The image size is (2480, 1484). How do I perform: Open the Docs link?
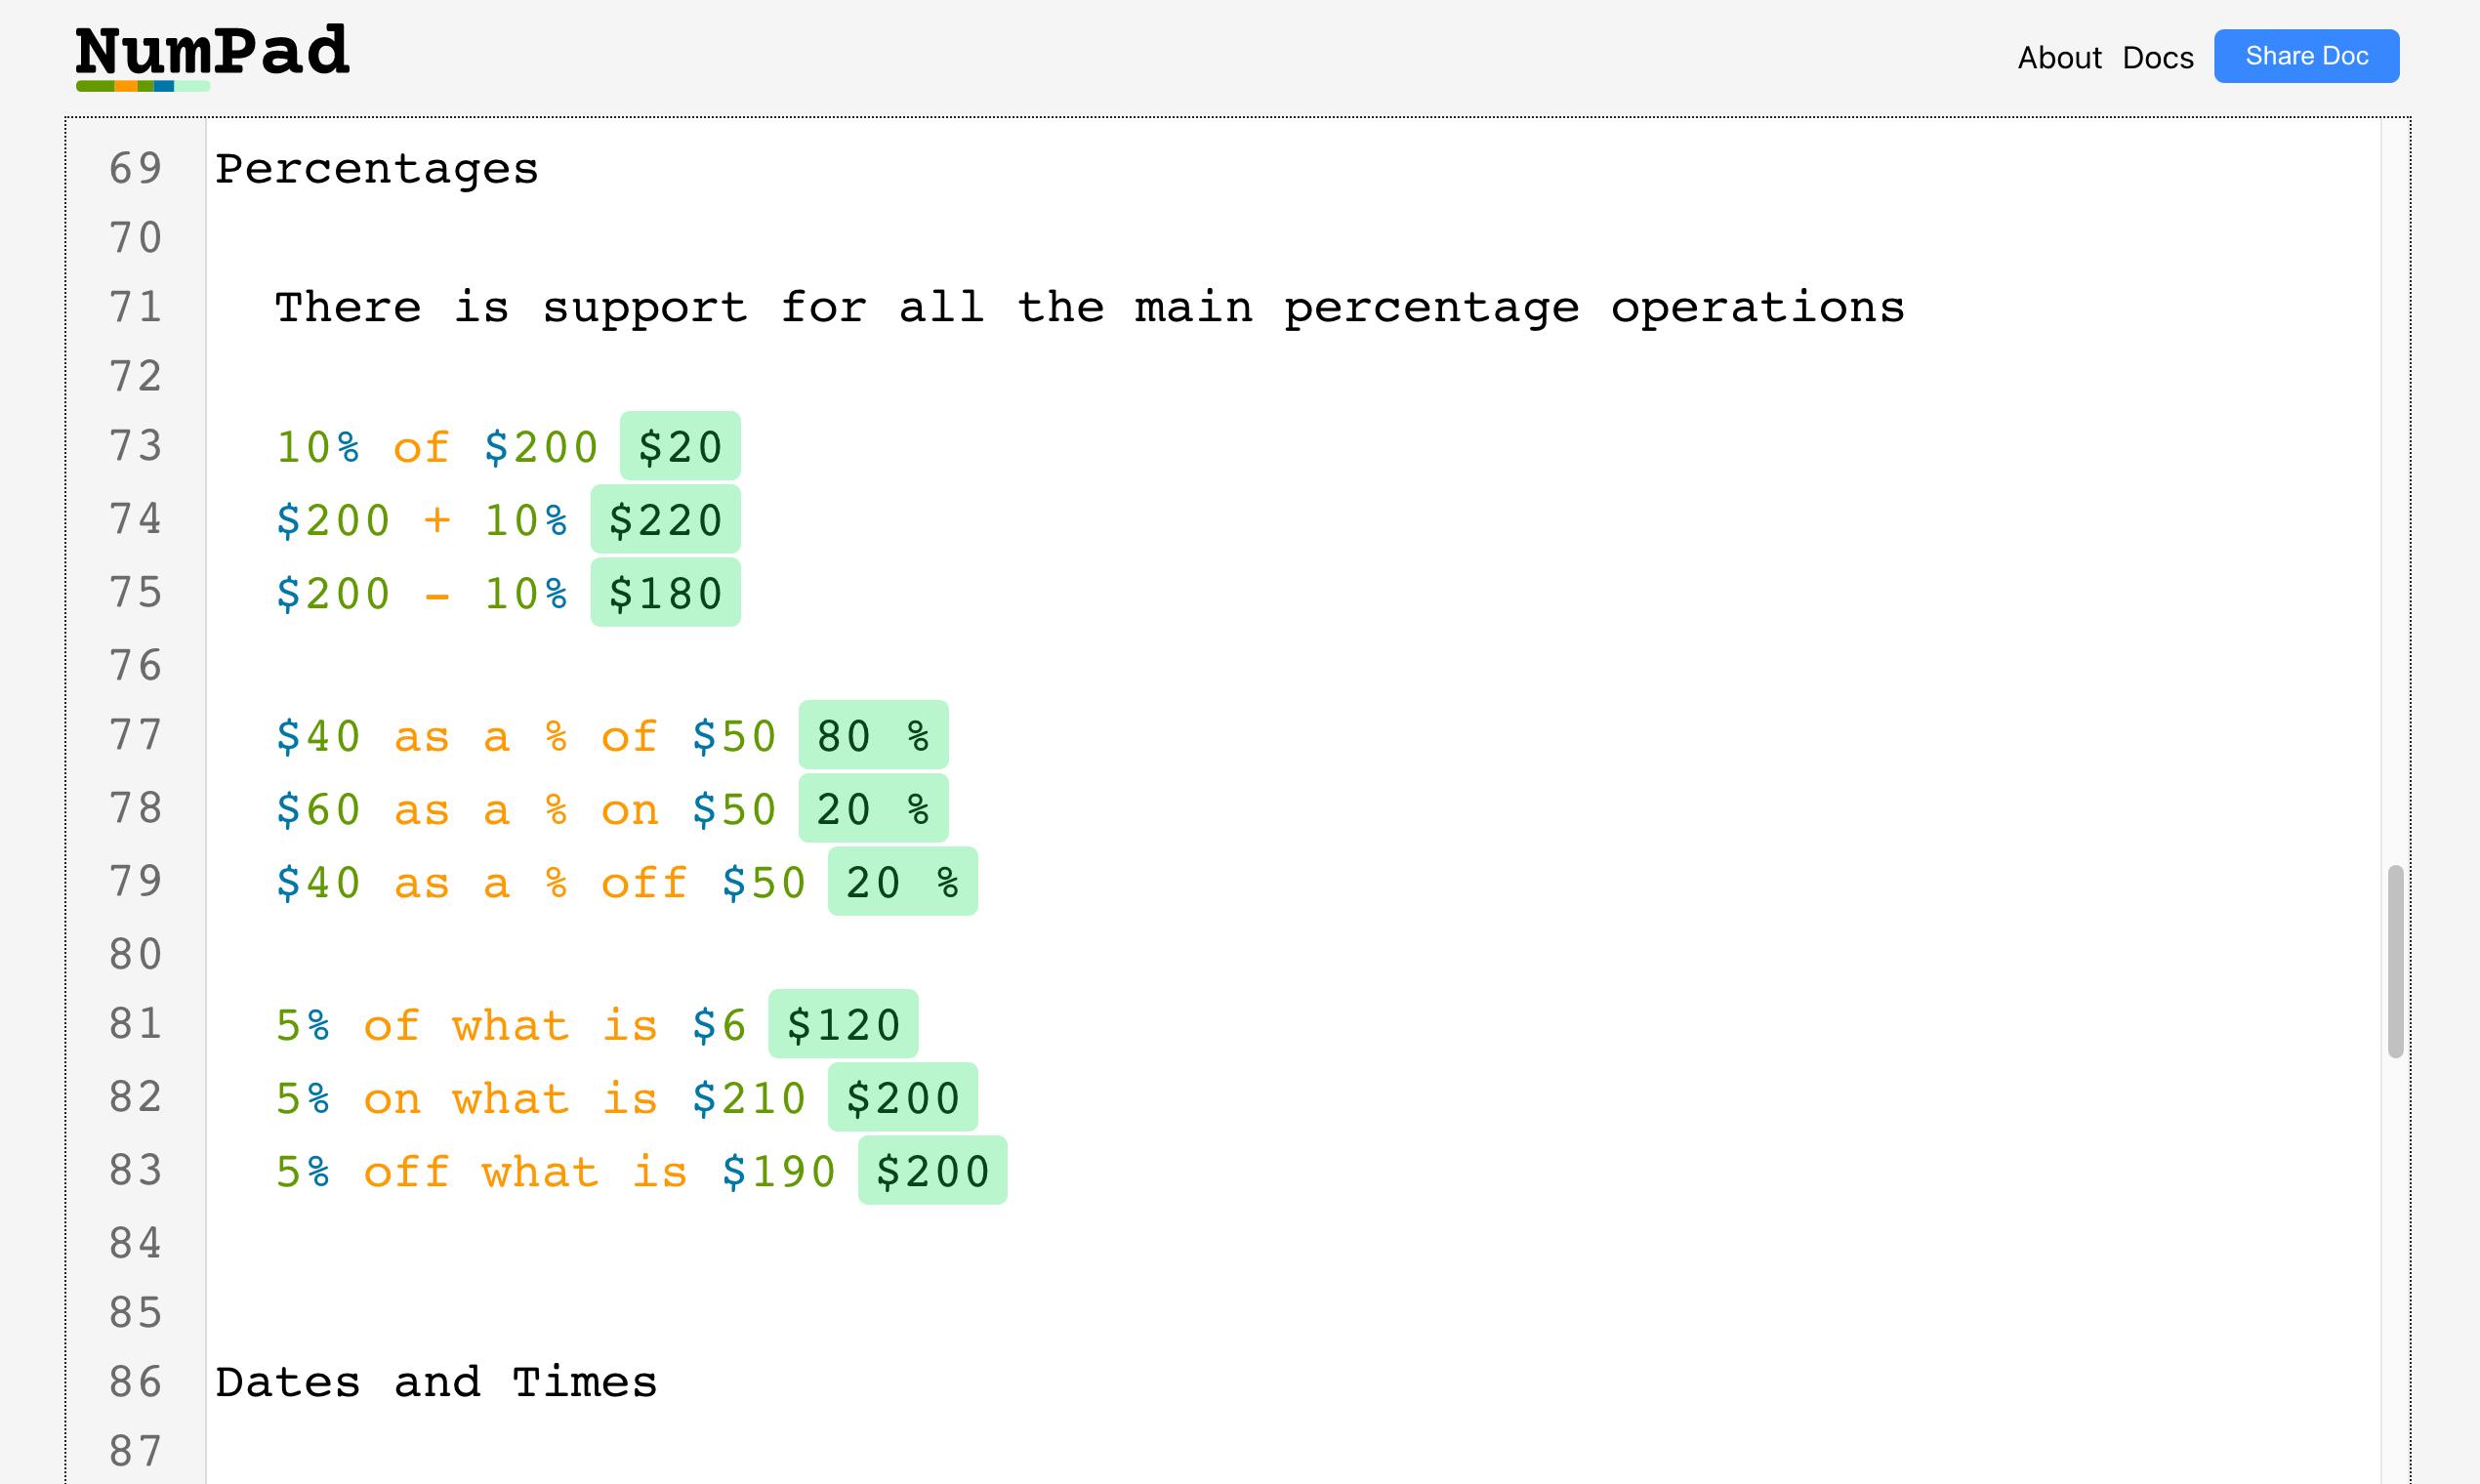coord(2158,58)
